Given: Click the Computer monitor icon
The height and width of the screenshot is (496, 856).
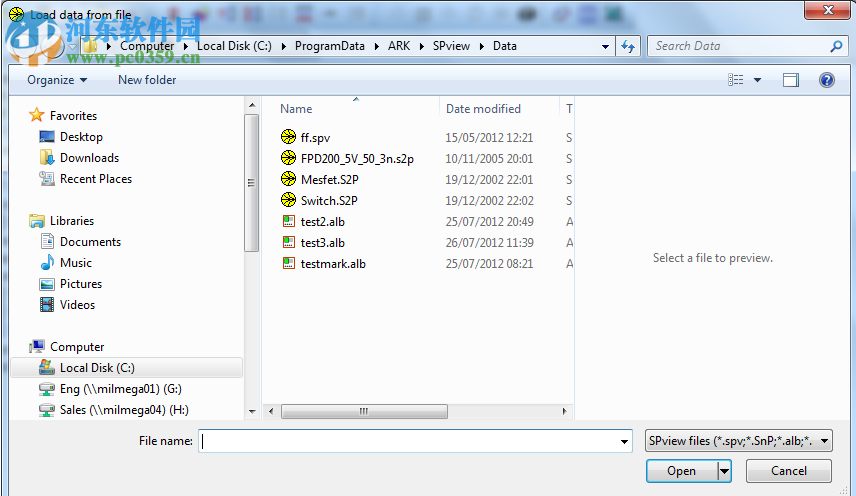Looking at the screenshot, I should [x=37, y=346].
